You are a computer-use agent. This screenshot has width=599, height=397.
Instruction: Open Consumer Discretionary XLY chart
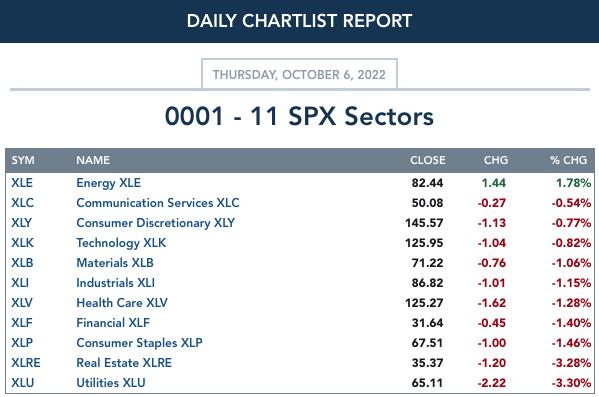pos(155,223)
